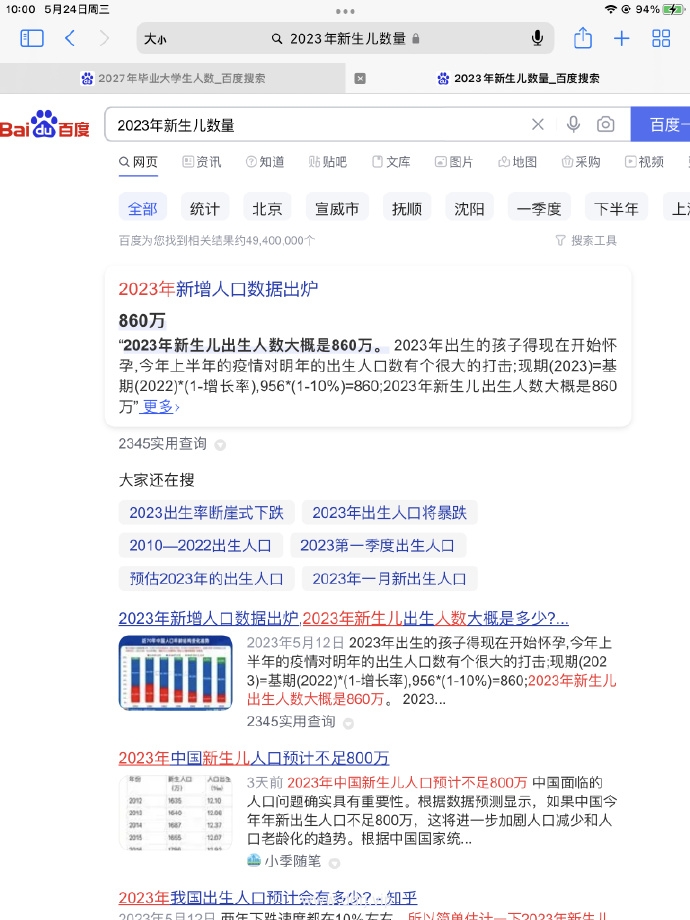Show the tab overview grid
This screenshot has width=690, height=920.
pos(661,39)
